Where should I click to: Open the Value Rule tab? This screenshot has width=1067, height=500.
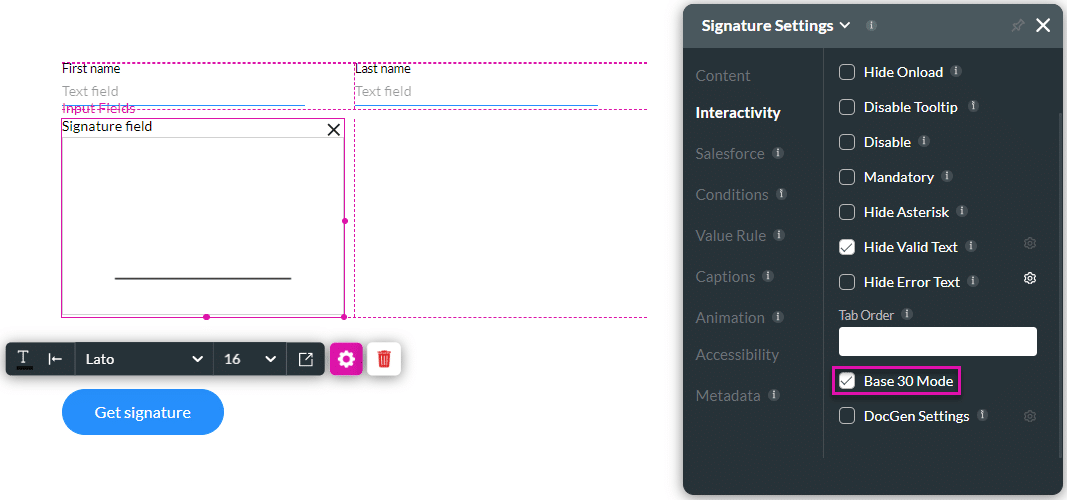[730, 235]
